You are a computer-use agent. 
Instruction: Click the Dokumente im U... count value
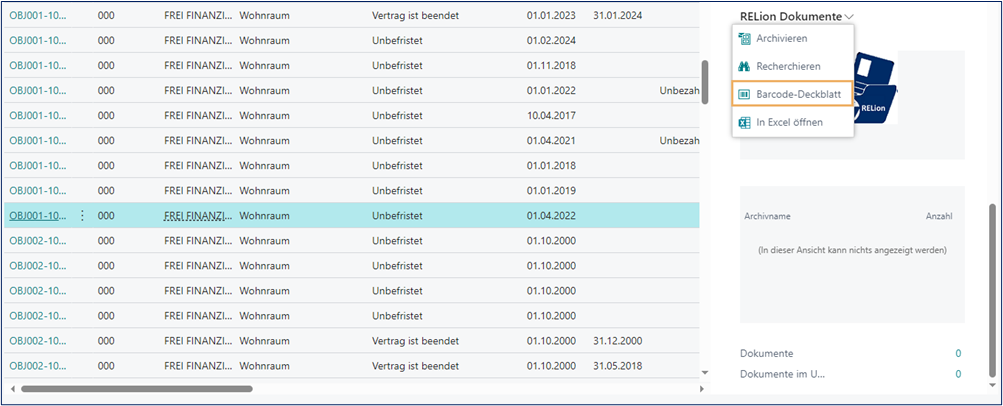click(x=957, y=374)
